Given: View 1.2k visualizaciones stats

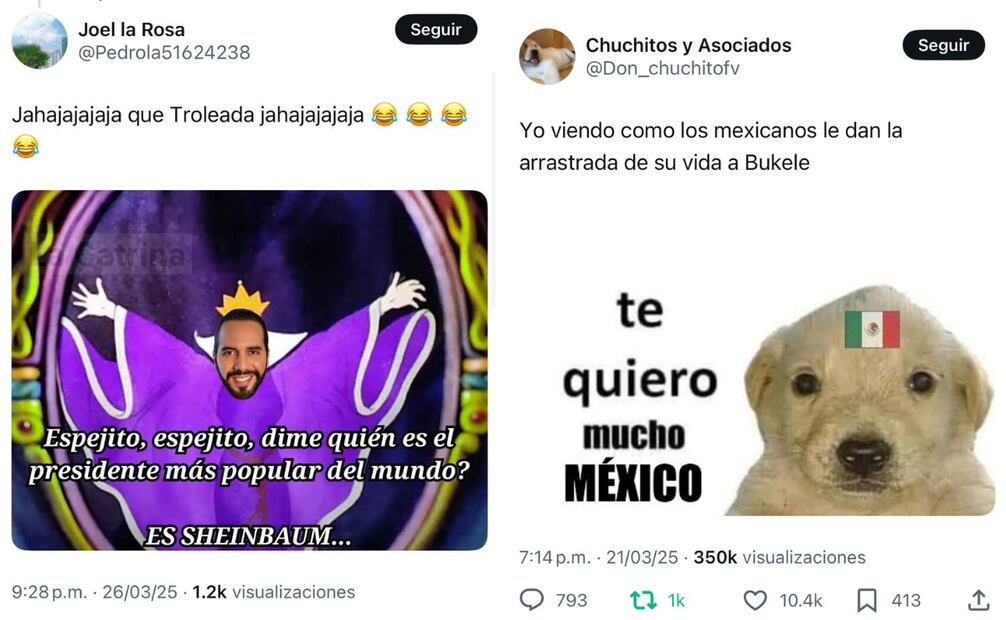Looking at the screenshot, I should tap(273, 592).
